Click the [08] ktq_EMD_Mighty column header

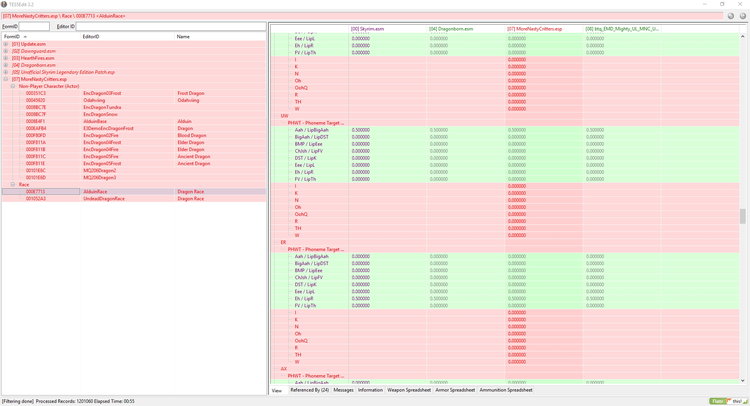[x=622, y=29]
